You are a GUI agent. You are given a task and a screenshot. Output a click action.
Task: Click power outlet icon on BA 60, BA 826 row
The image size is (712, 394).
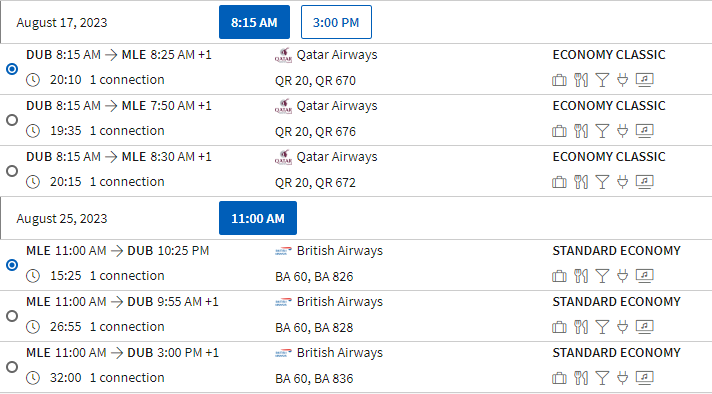[623, 276]
